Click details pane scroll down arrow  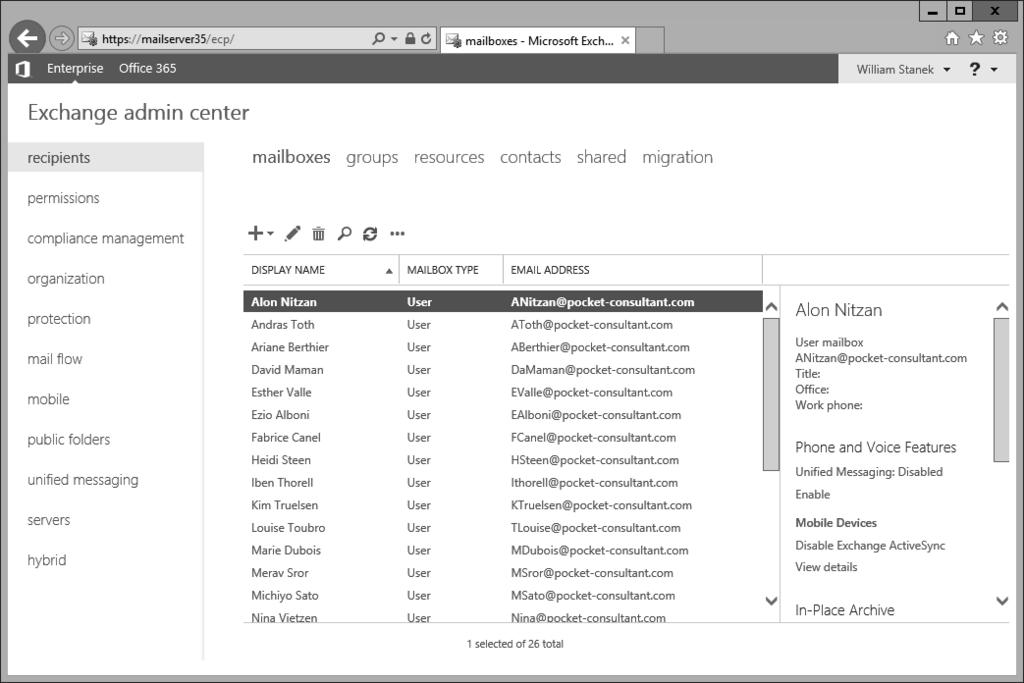click(x=1002, y=601)
